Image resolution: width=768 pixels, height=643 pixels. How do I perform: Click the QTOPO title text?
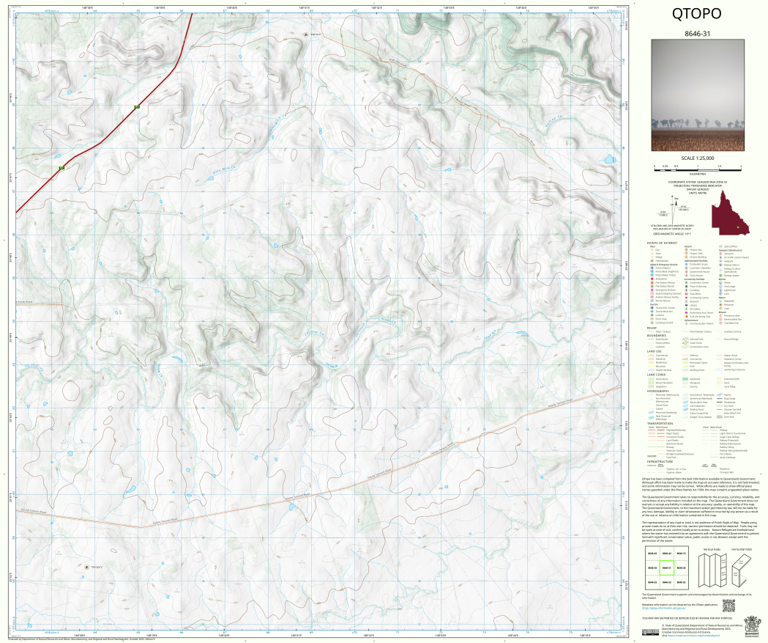point(696,13)
